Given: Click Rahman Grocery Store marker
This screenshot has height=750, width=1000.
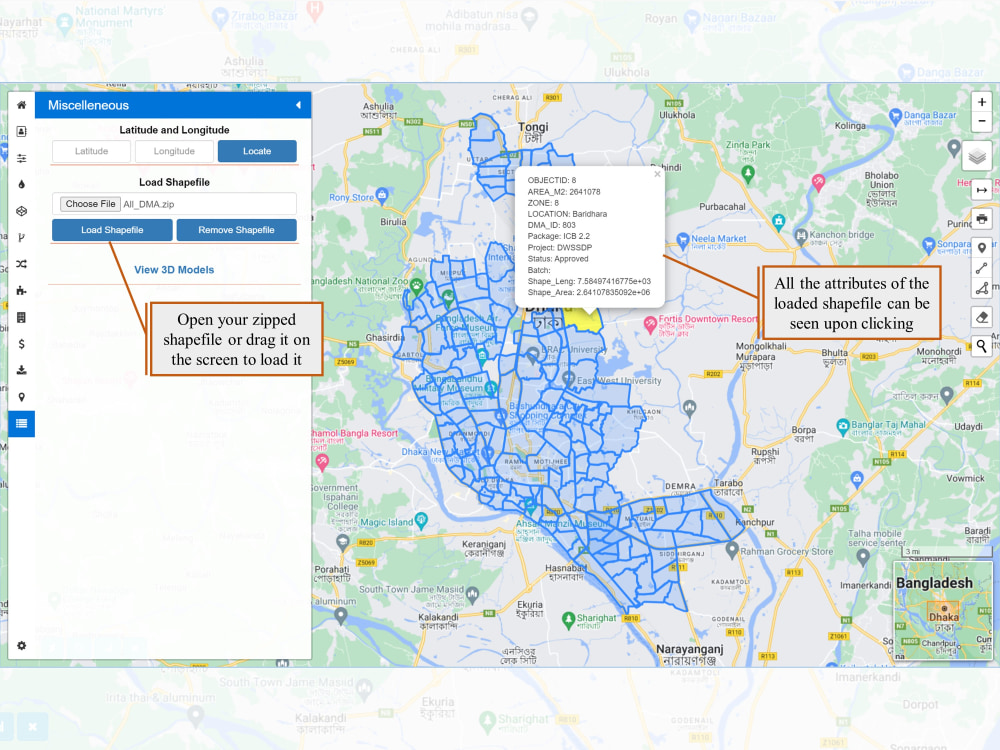Looking at the screenshot, I should click(x=732, y=548).
